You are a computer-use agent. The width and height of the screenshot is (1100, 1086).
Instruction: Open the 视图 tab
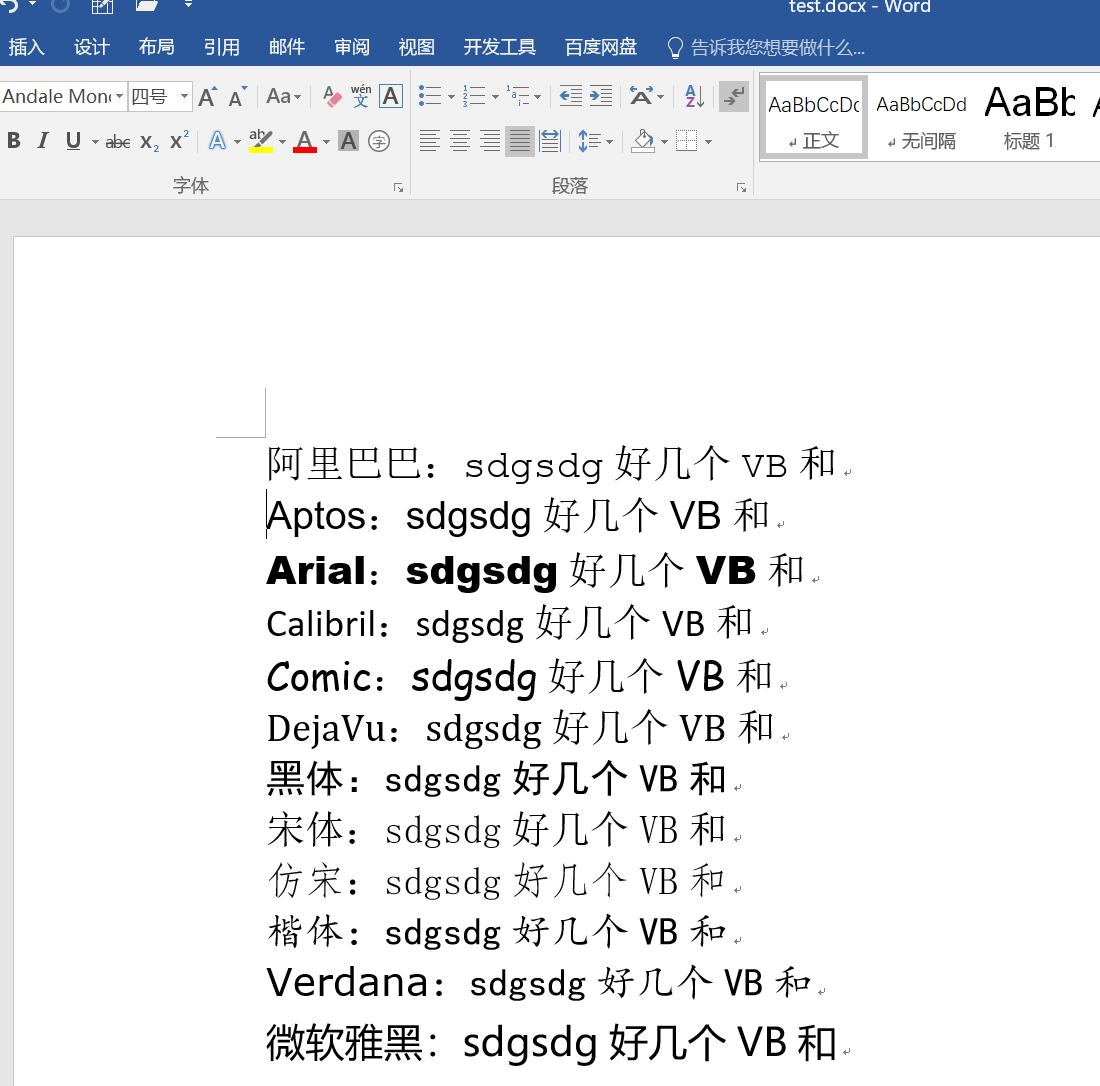417,47
